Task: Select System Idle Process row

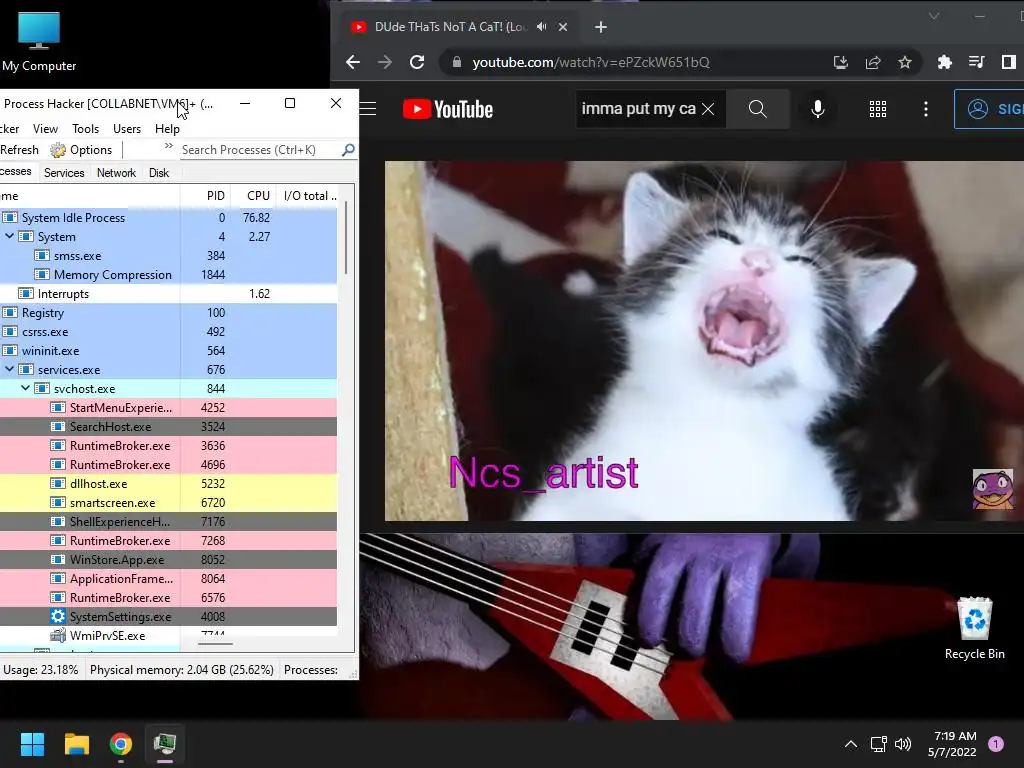Action: coord(168,217)
